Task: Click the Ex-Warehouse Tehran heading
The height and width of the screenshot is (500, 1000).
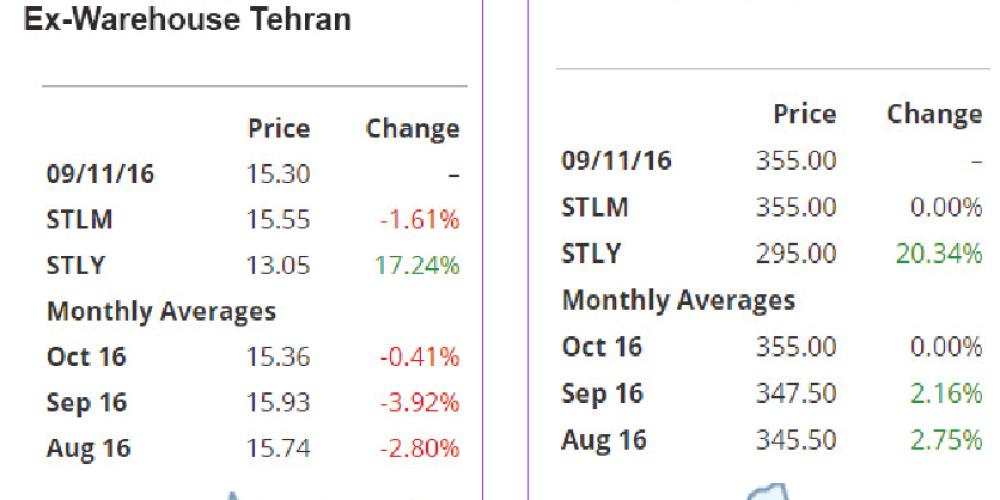Action: coord(186,20)
